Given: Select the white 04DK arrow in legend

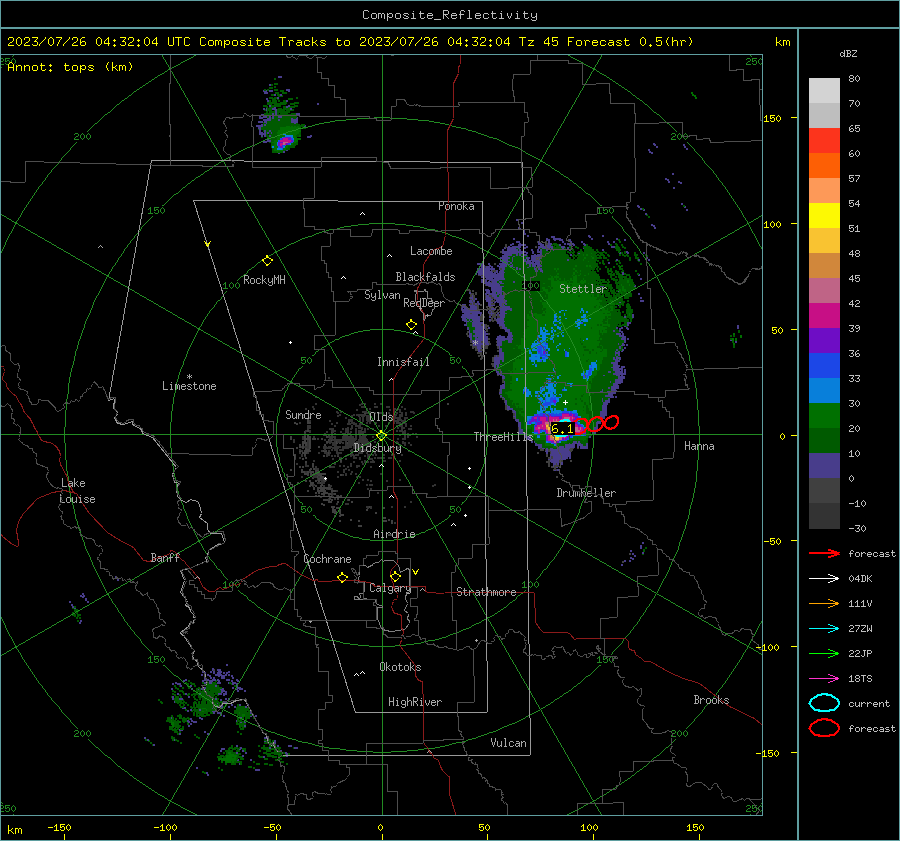Looking at the screenshot, I should 824,578.
